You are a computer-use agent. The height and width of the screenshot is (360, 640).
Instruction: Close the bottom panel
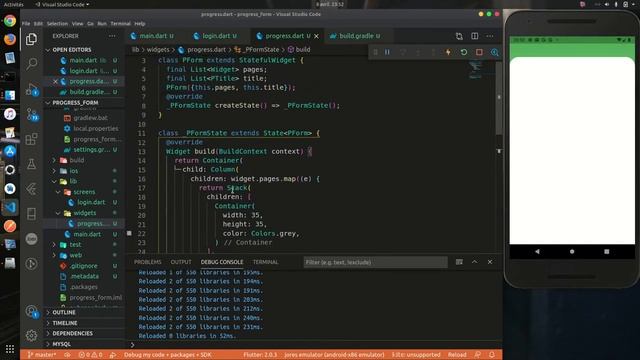click(490, 262)
